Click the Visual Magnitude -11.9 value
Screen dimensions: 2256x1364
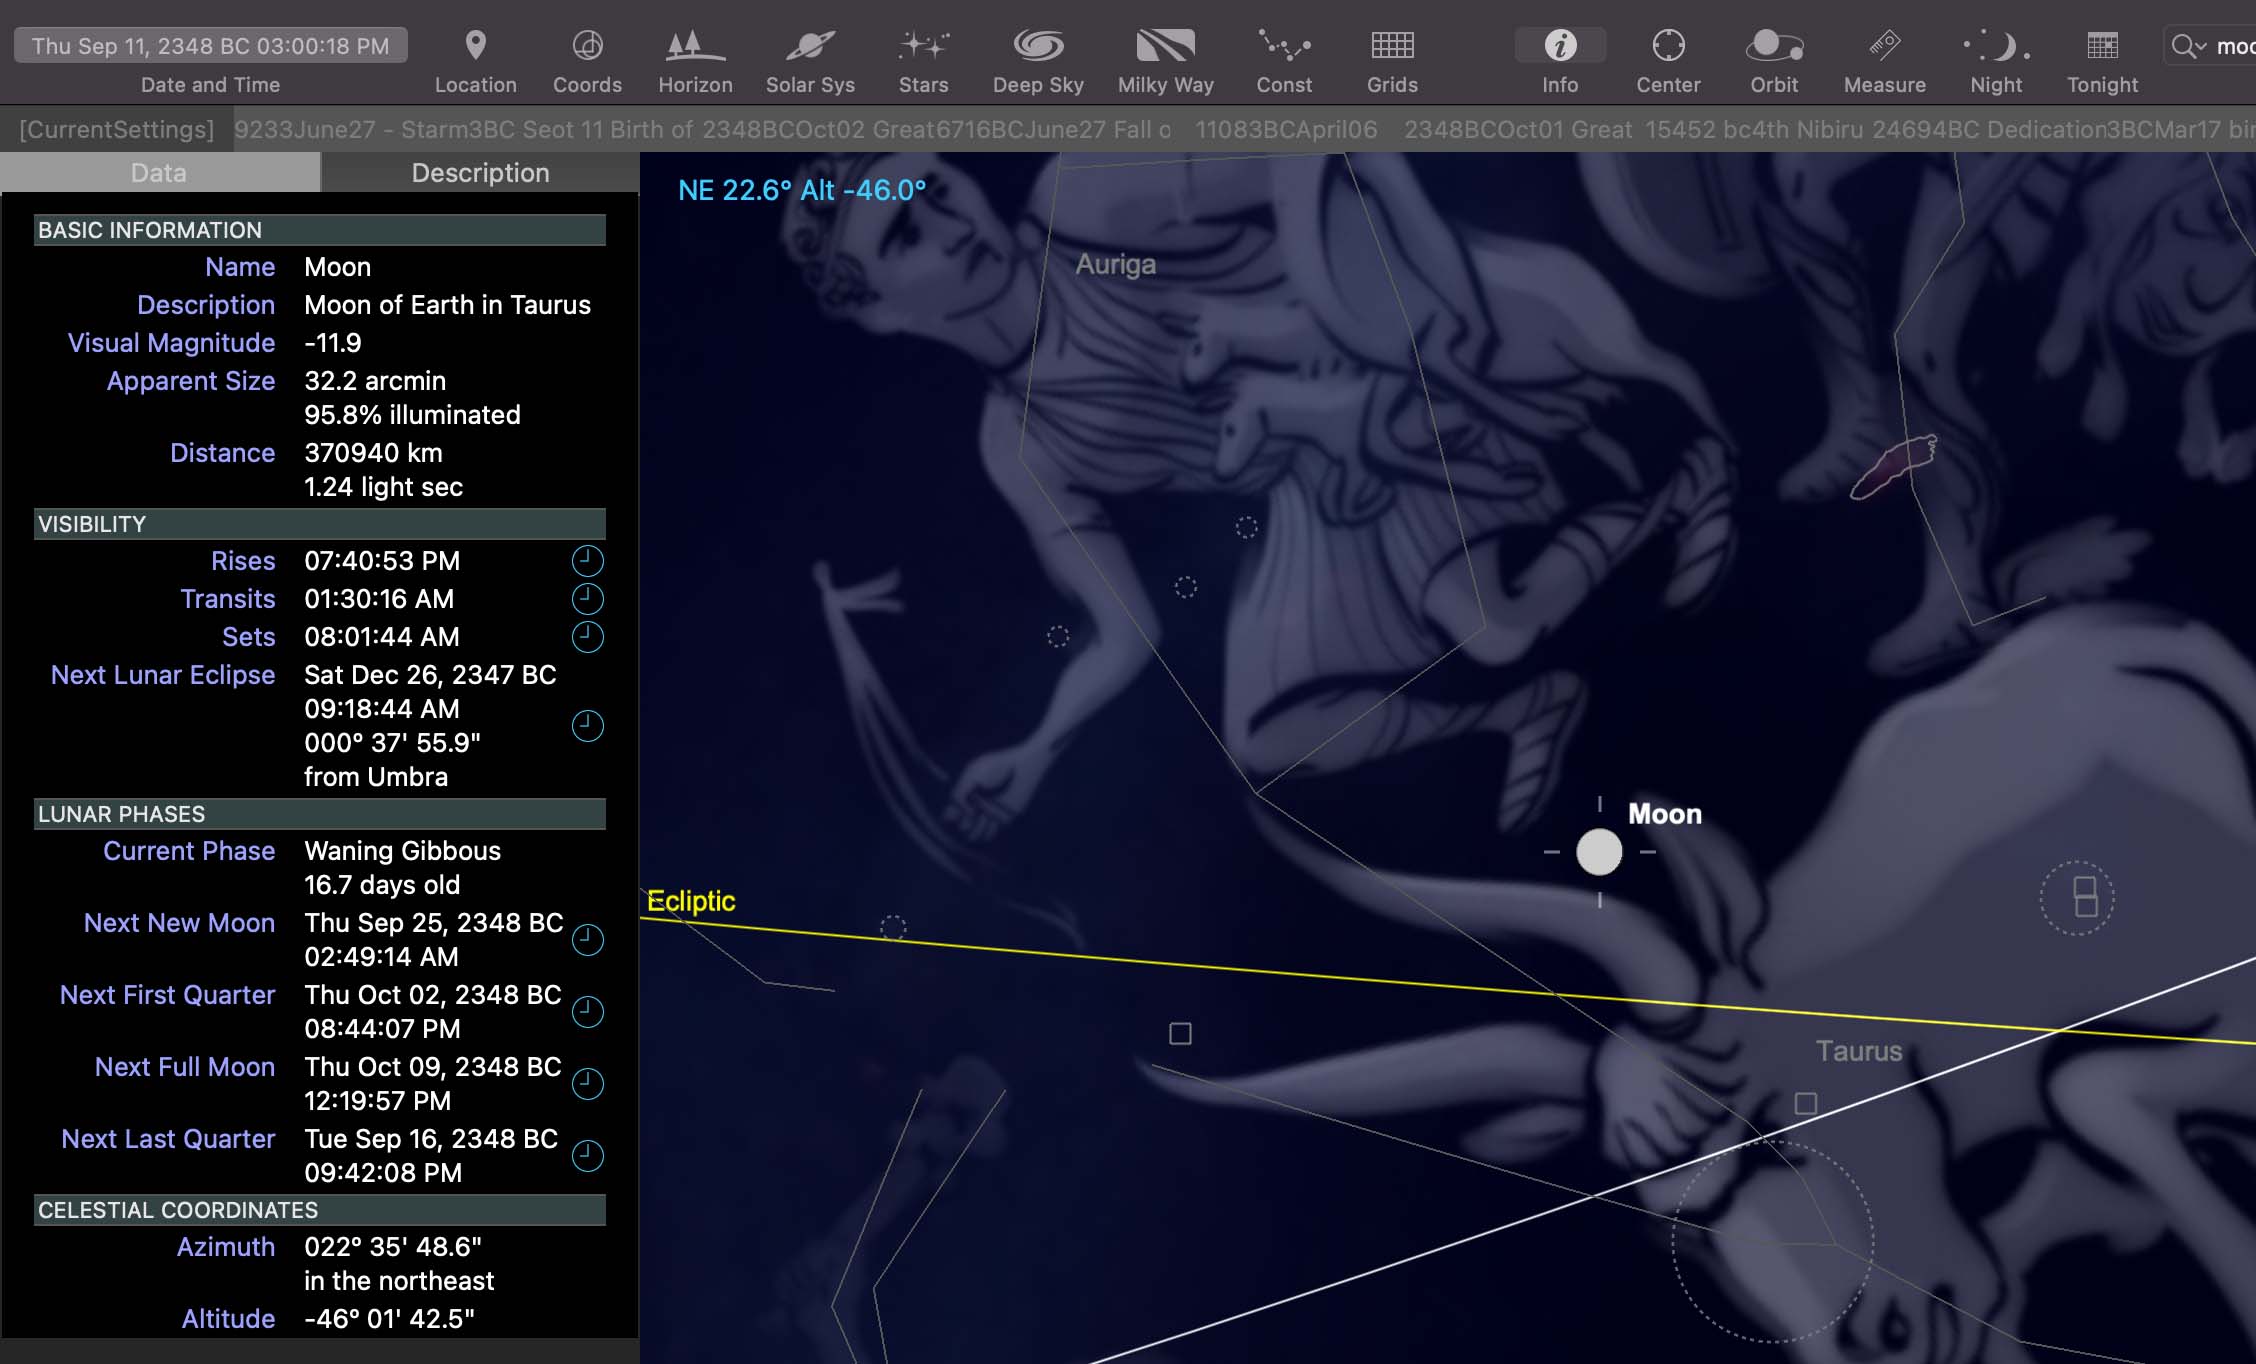pos(333,343)
